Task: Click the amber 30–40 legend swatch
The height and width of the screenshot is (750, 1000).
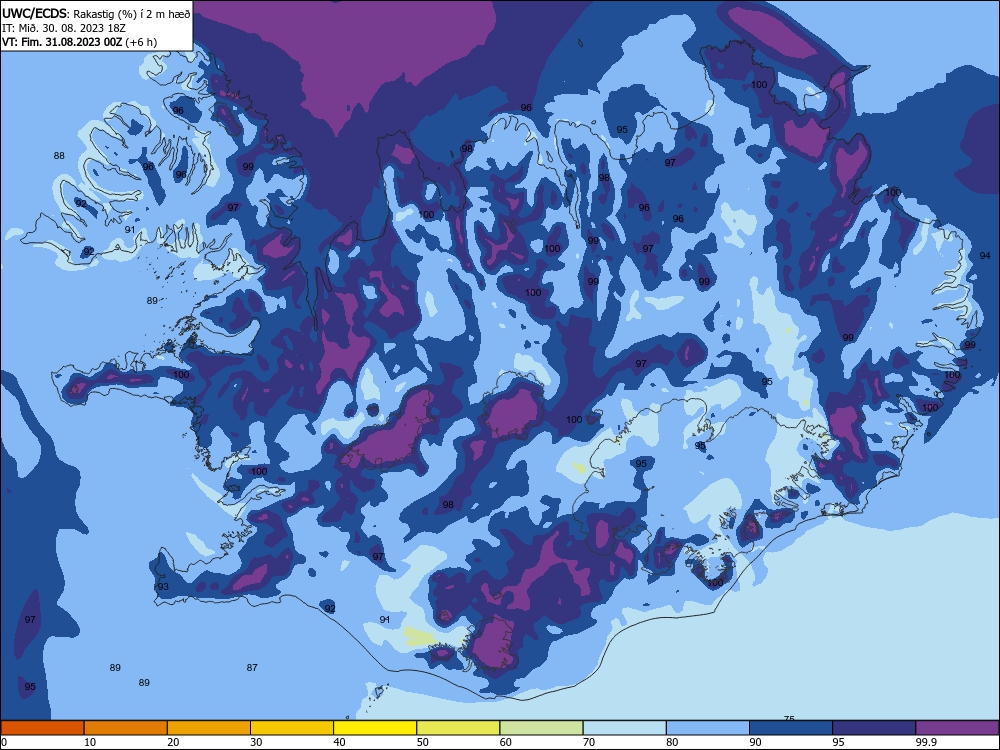Action: point(292,728)
